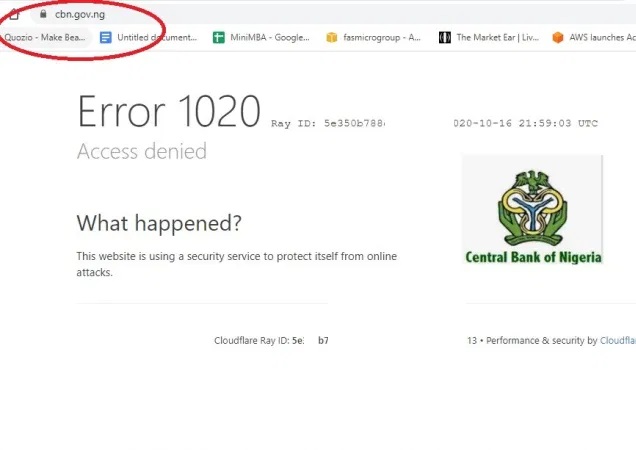Click the yellow box fasmicrogroup icon
The image size is (636, 450).
click(x=332, y=38)
